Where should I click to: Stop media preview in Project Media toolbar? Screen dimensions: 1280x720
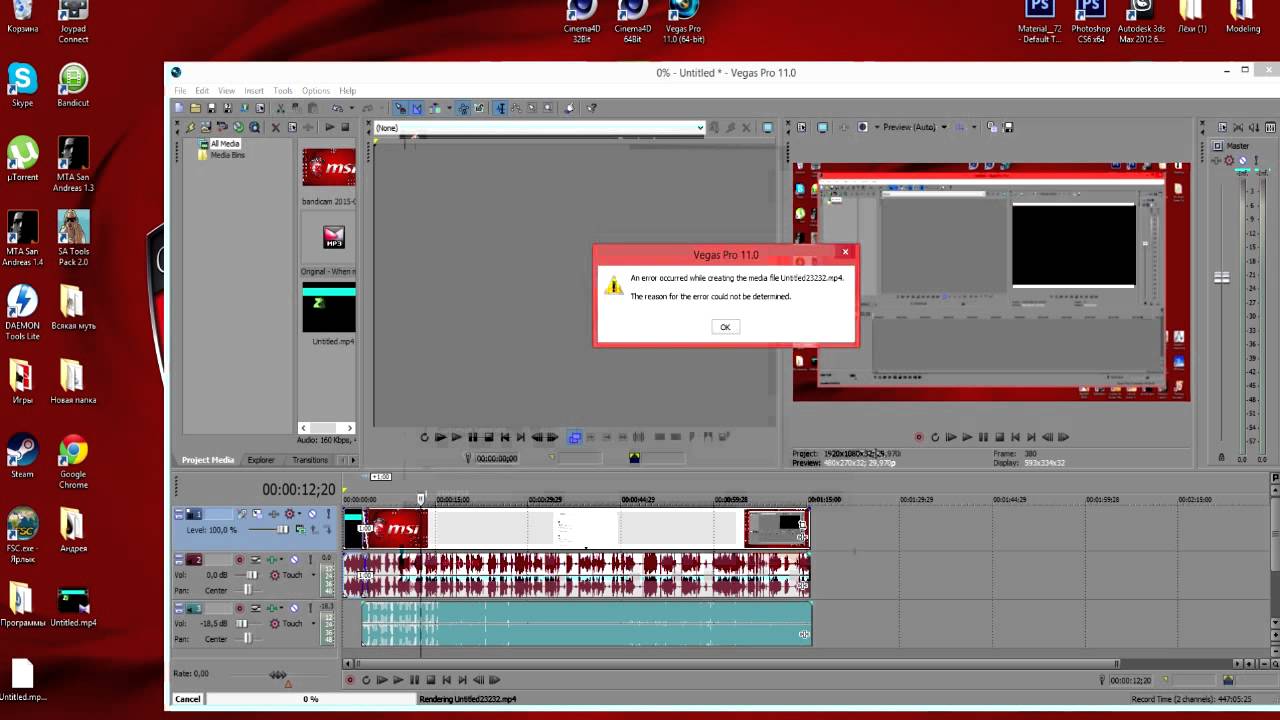[x=345, y=127]
